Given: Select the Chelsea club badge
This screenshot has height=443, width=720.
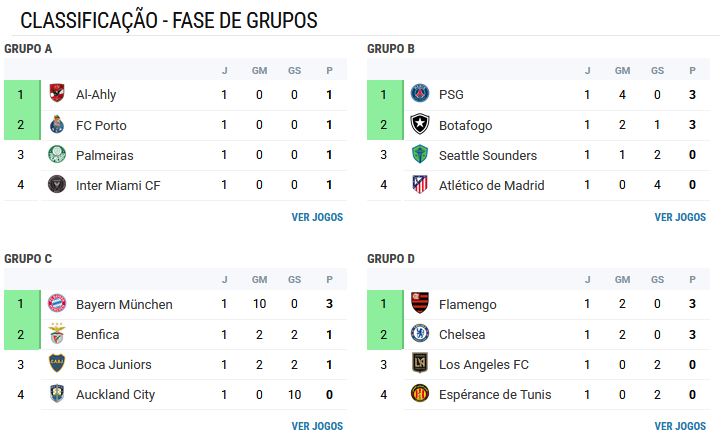Looking at the screenshot, I should click(420, 333).
